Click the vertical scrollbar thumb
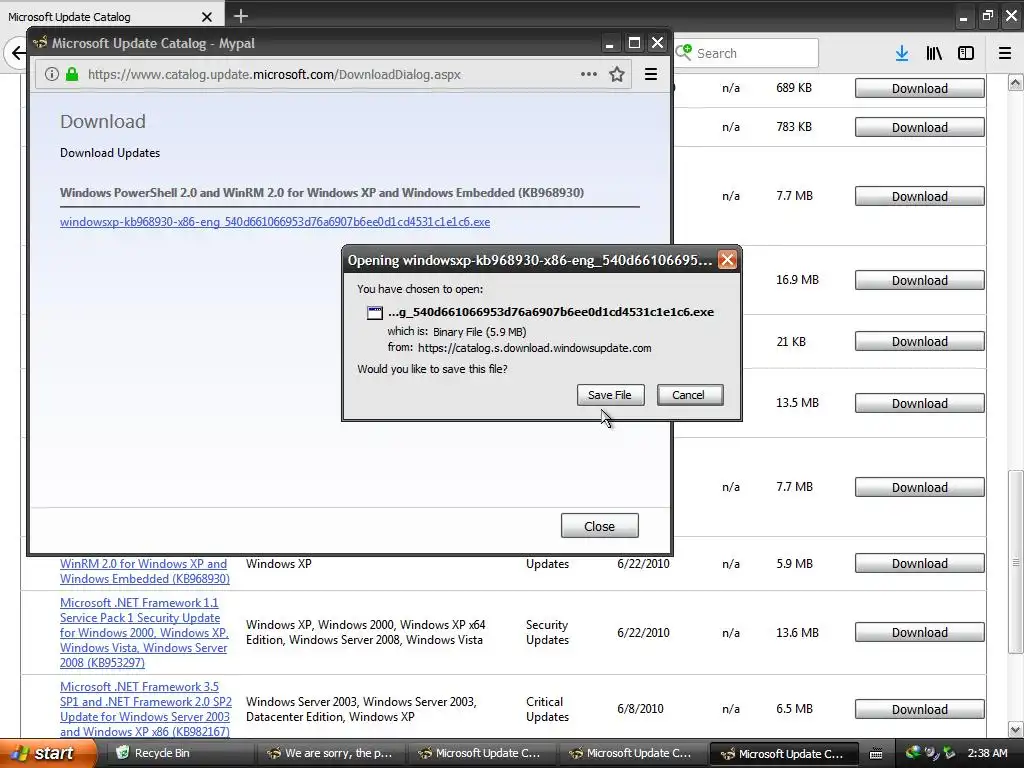 click(1015, 562)
